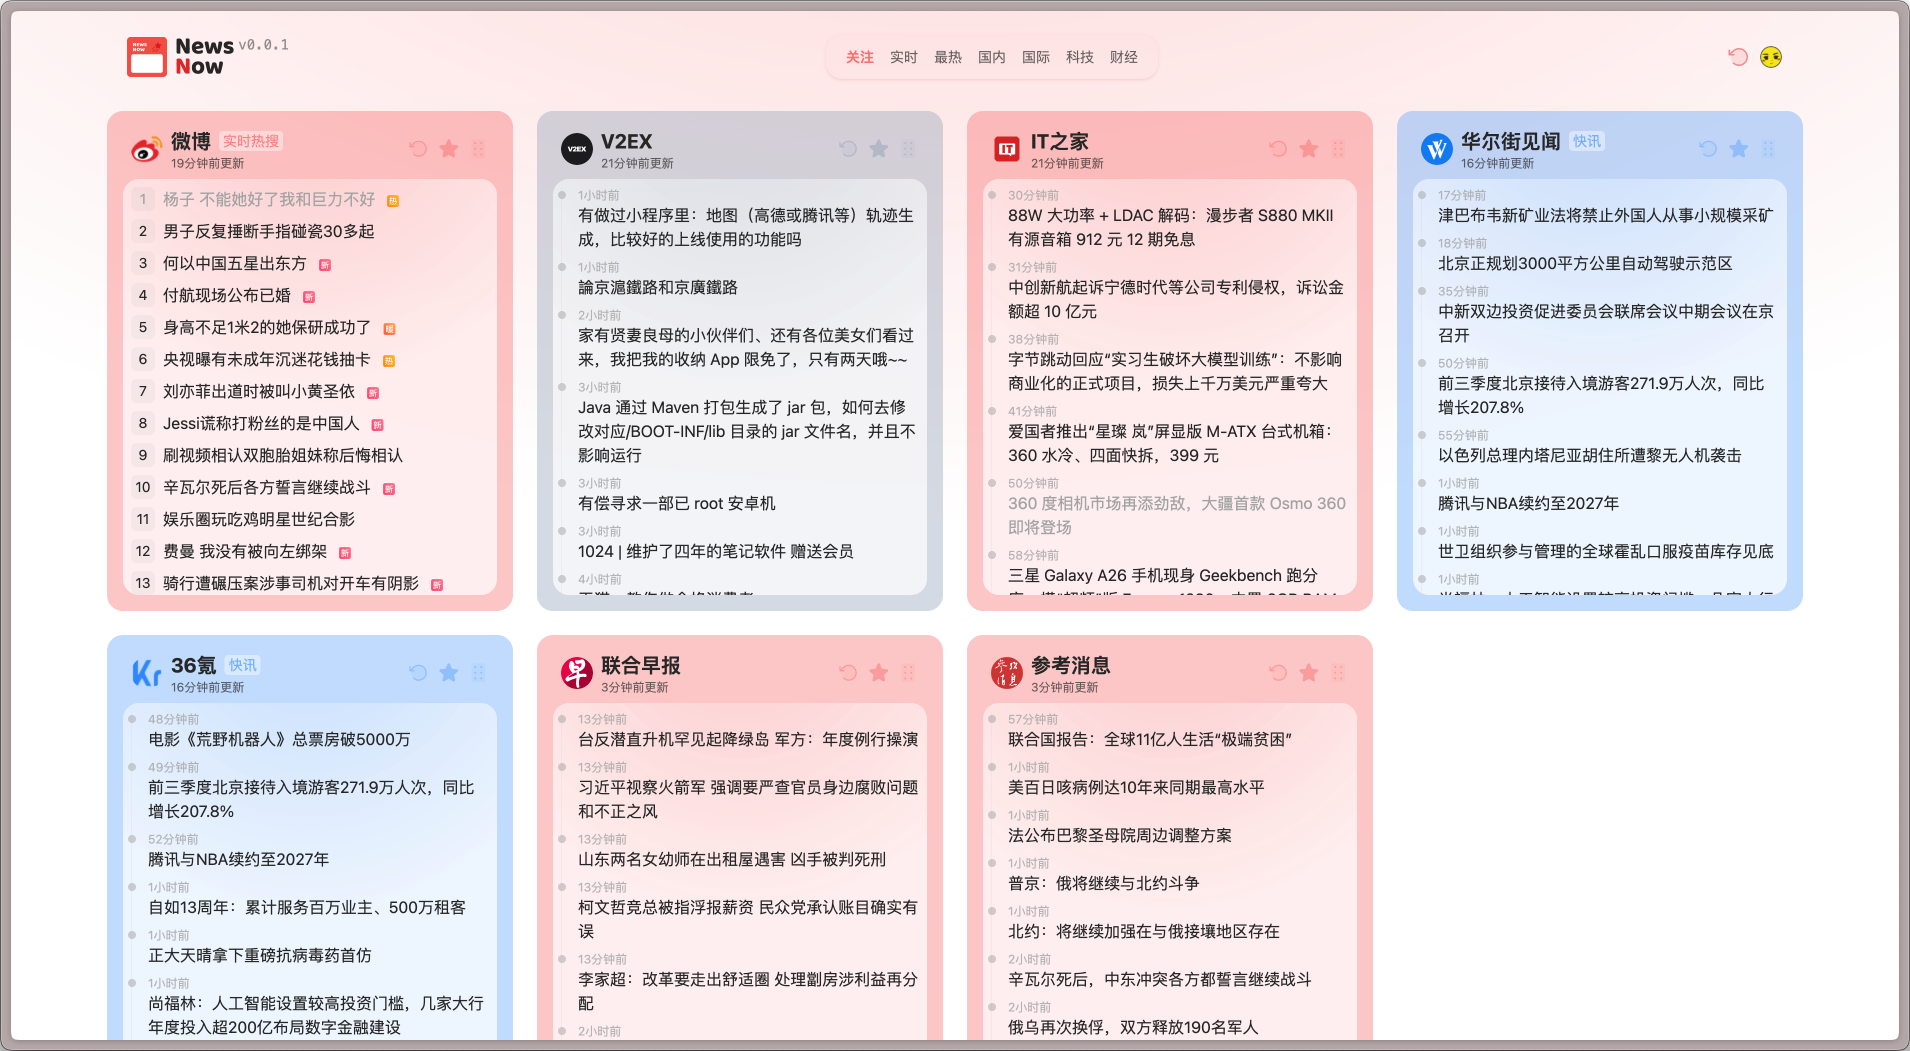Click the drag handle on IT之家 card
This screenshot has height=1051, width=1910.
coord(1338,149)
